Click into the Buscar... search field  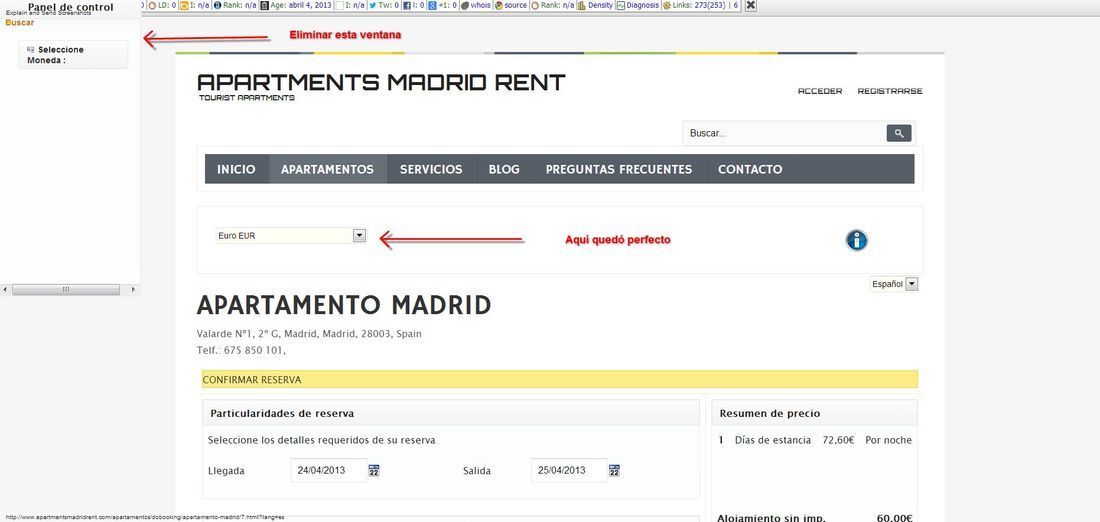point(784,133)
